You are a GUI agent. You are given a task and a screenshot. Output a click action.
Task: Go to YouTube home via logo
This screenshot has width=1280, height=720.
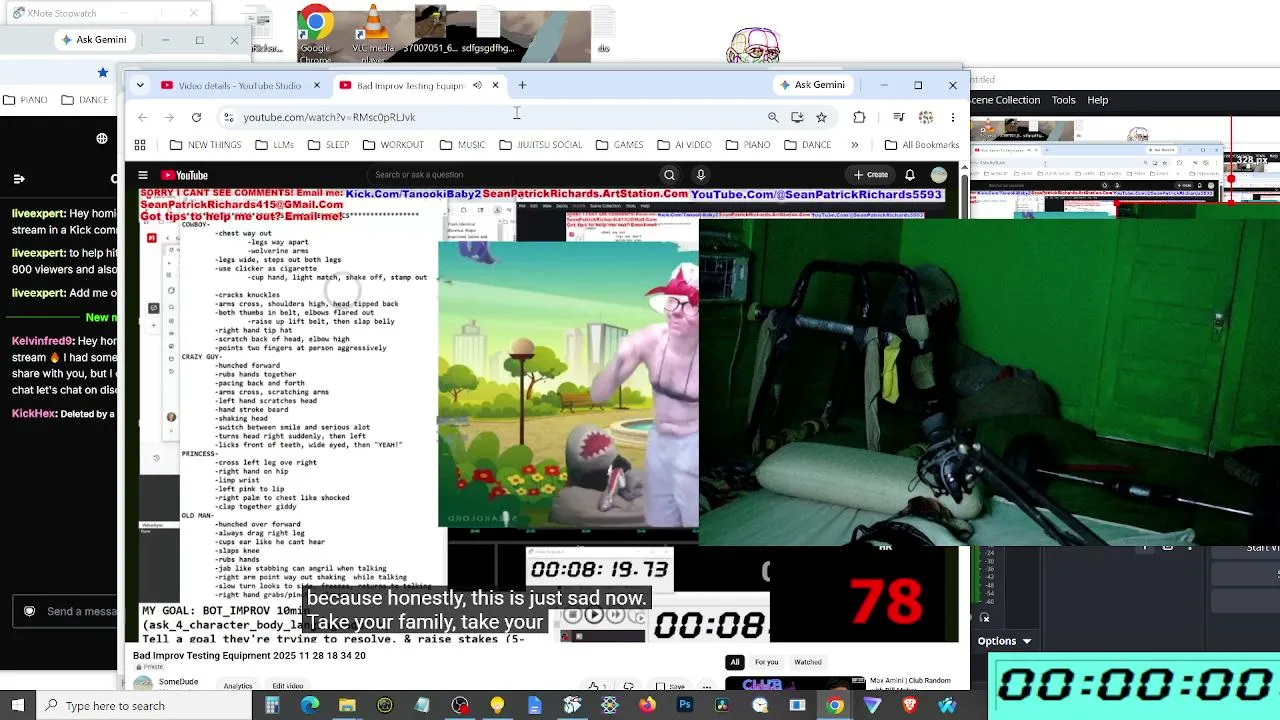point(185,175)
